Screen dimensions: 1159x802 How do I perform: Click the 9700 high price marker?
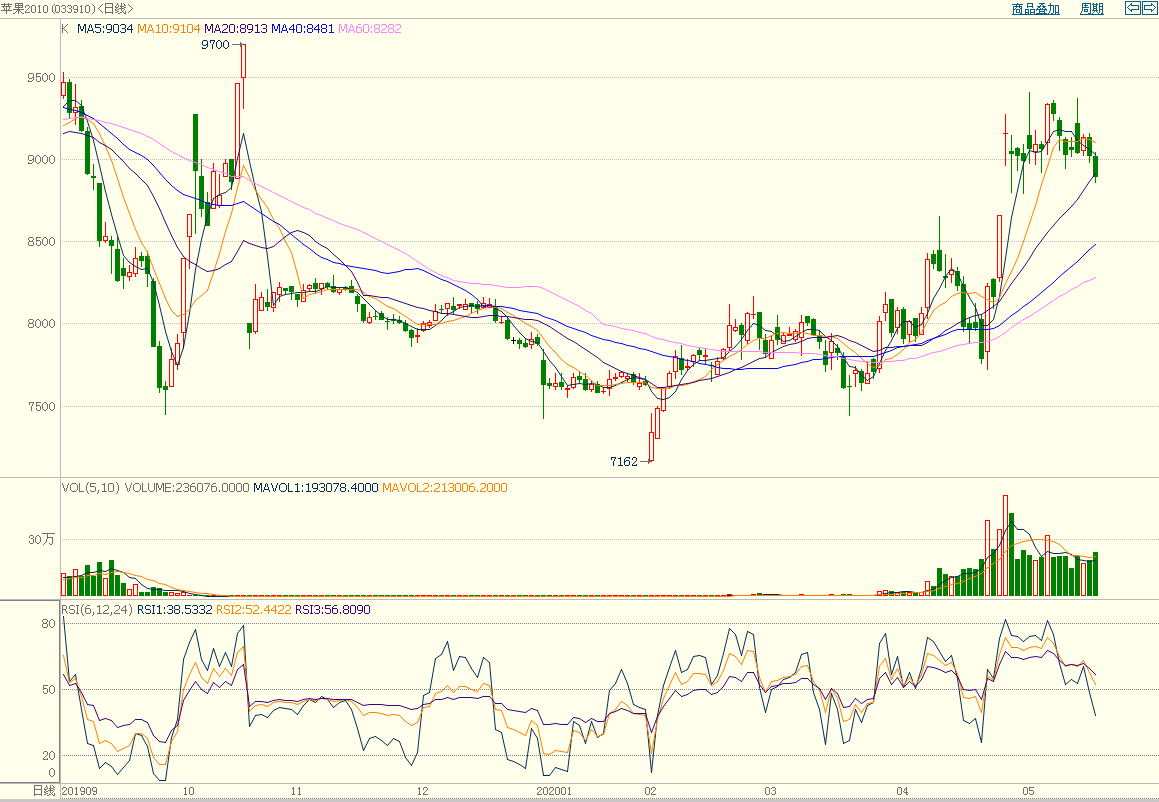pyautogui.click(x=215, y=45)
